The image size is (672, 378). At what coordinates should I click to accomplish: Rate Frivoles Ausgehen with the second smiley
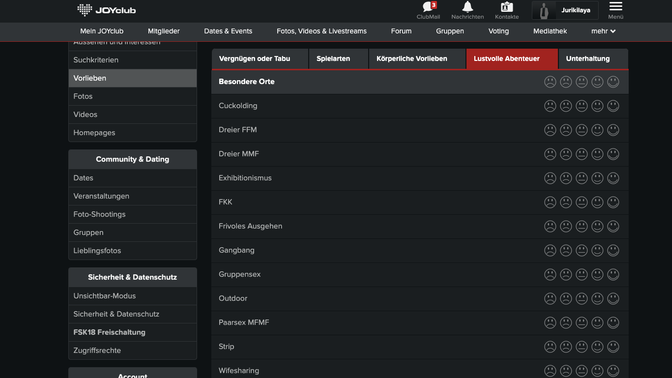tap(566, 226)
